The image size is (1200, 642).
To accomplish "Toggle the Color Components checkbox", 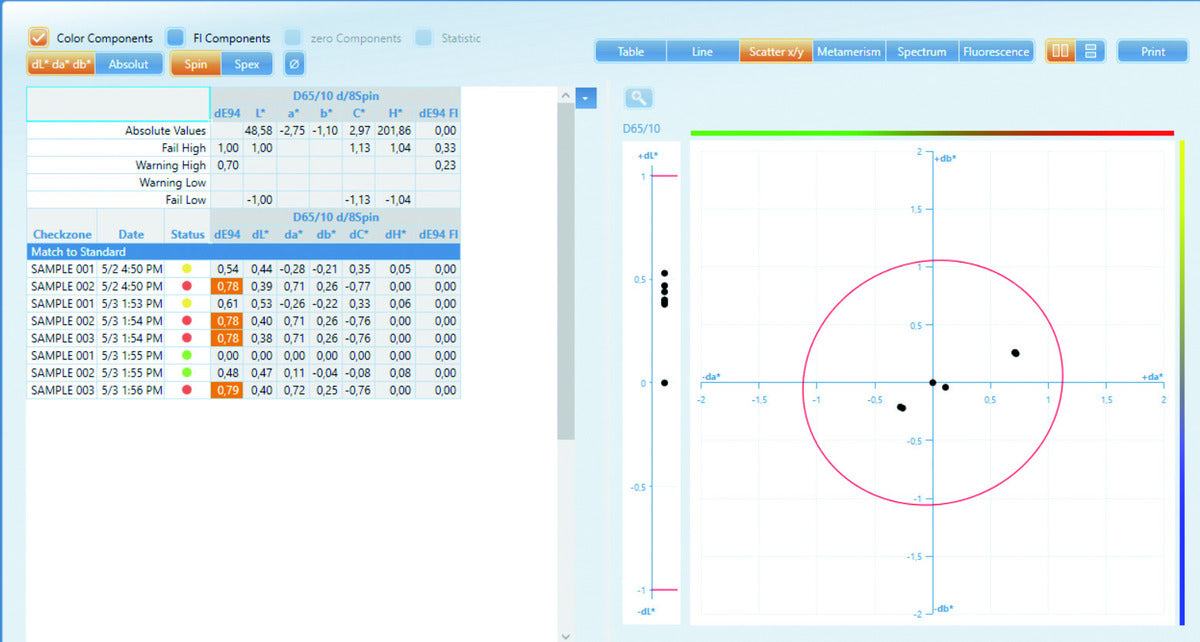I will click(x=38, y=38).
